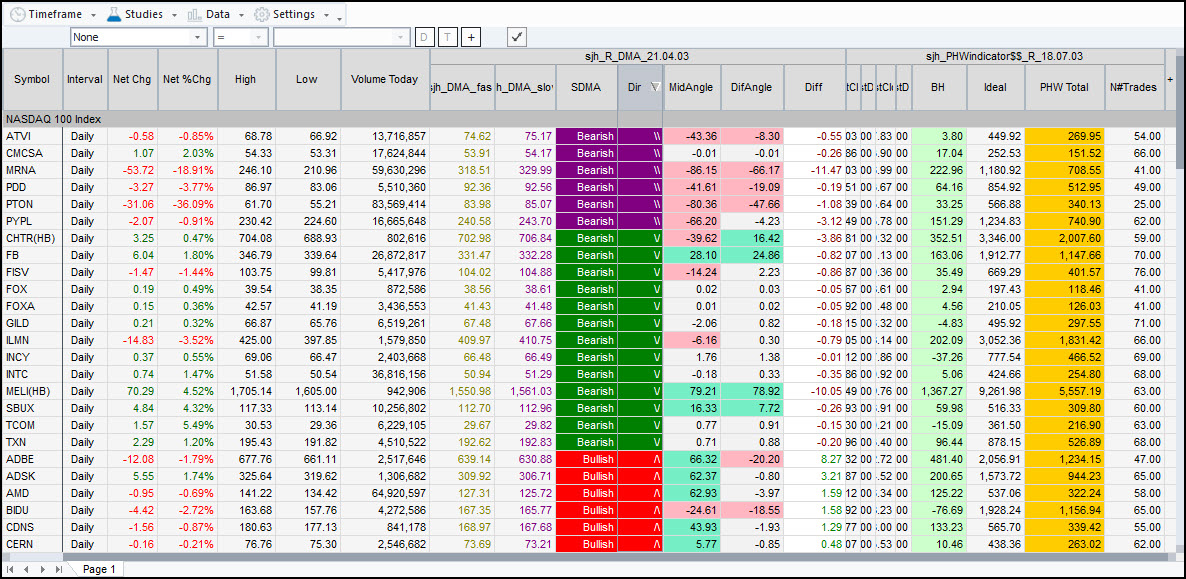
Task: Open the Studies dropdown arrow
Action: (x=174, y=15)
